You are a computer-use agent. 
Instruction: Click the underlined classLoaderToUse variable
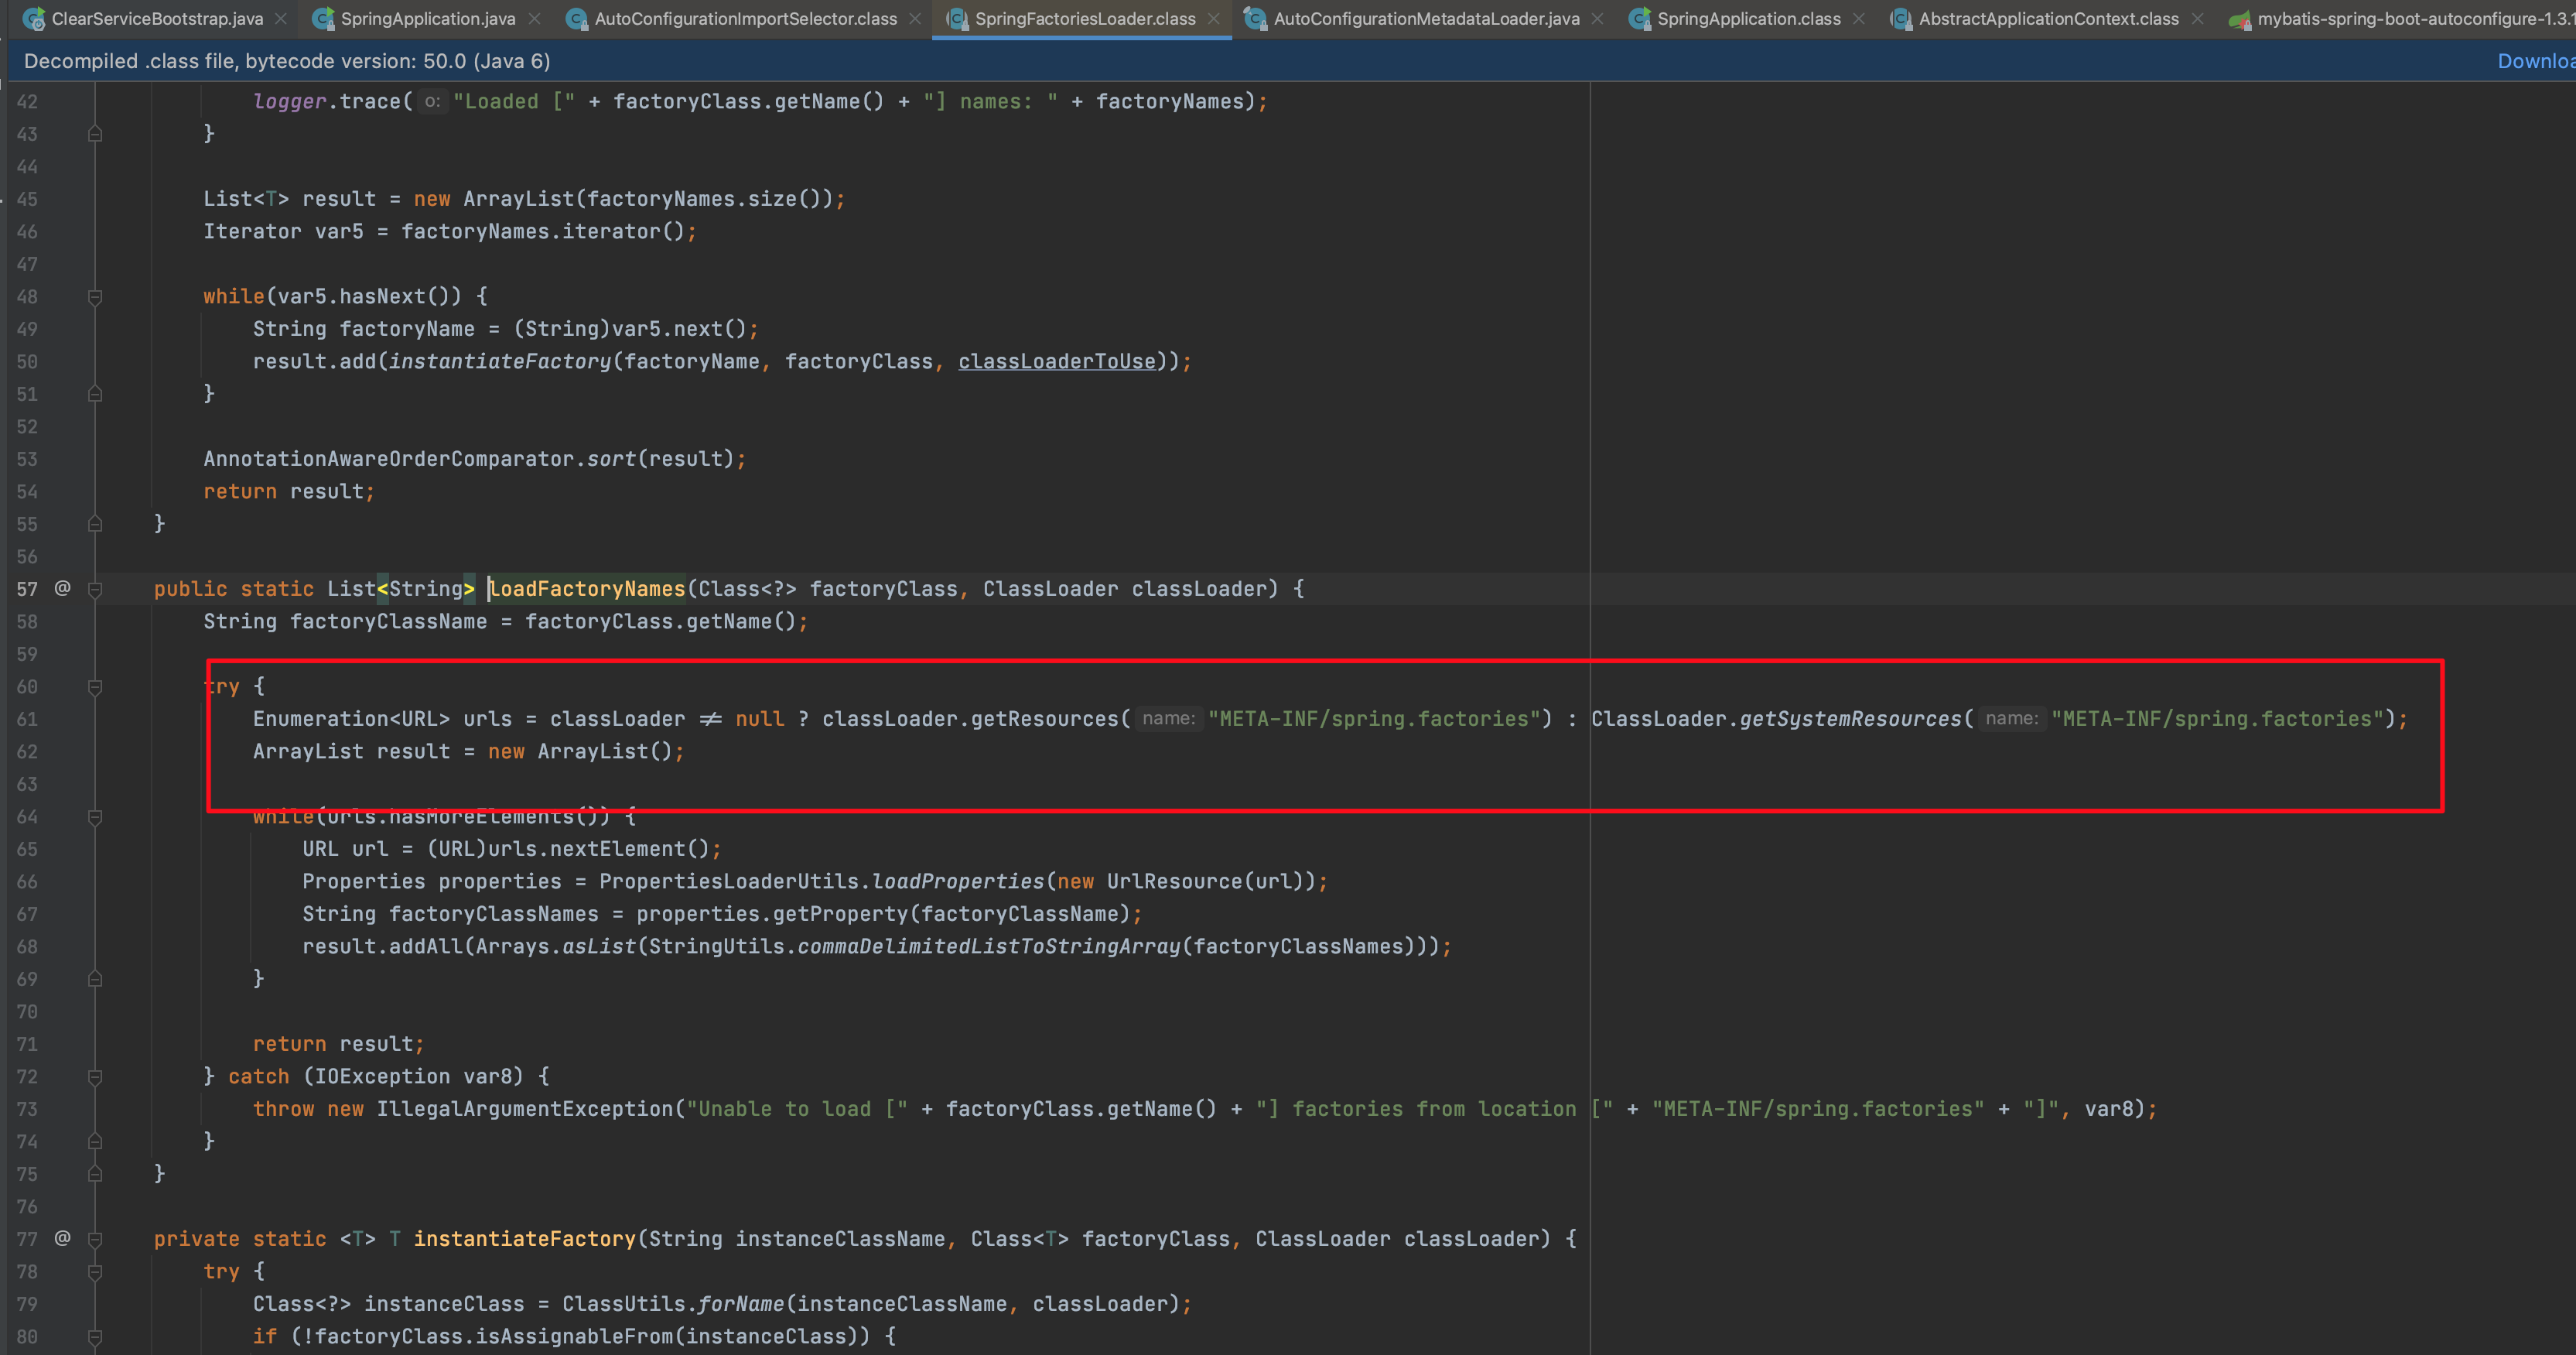coord(1057,361)
